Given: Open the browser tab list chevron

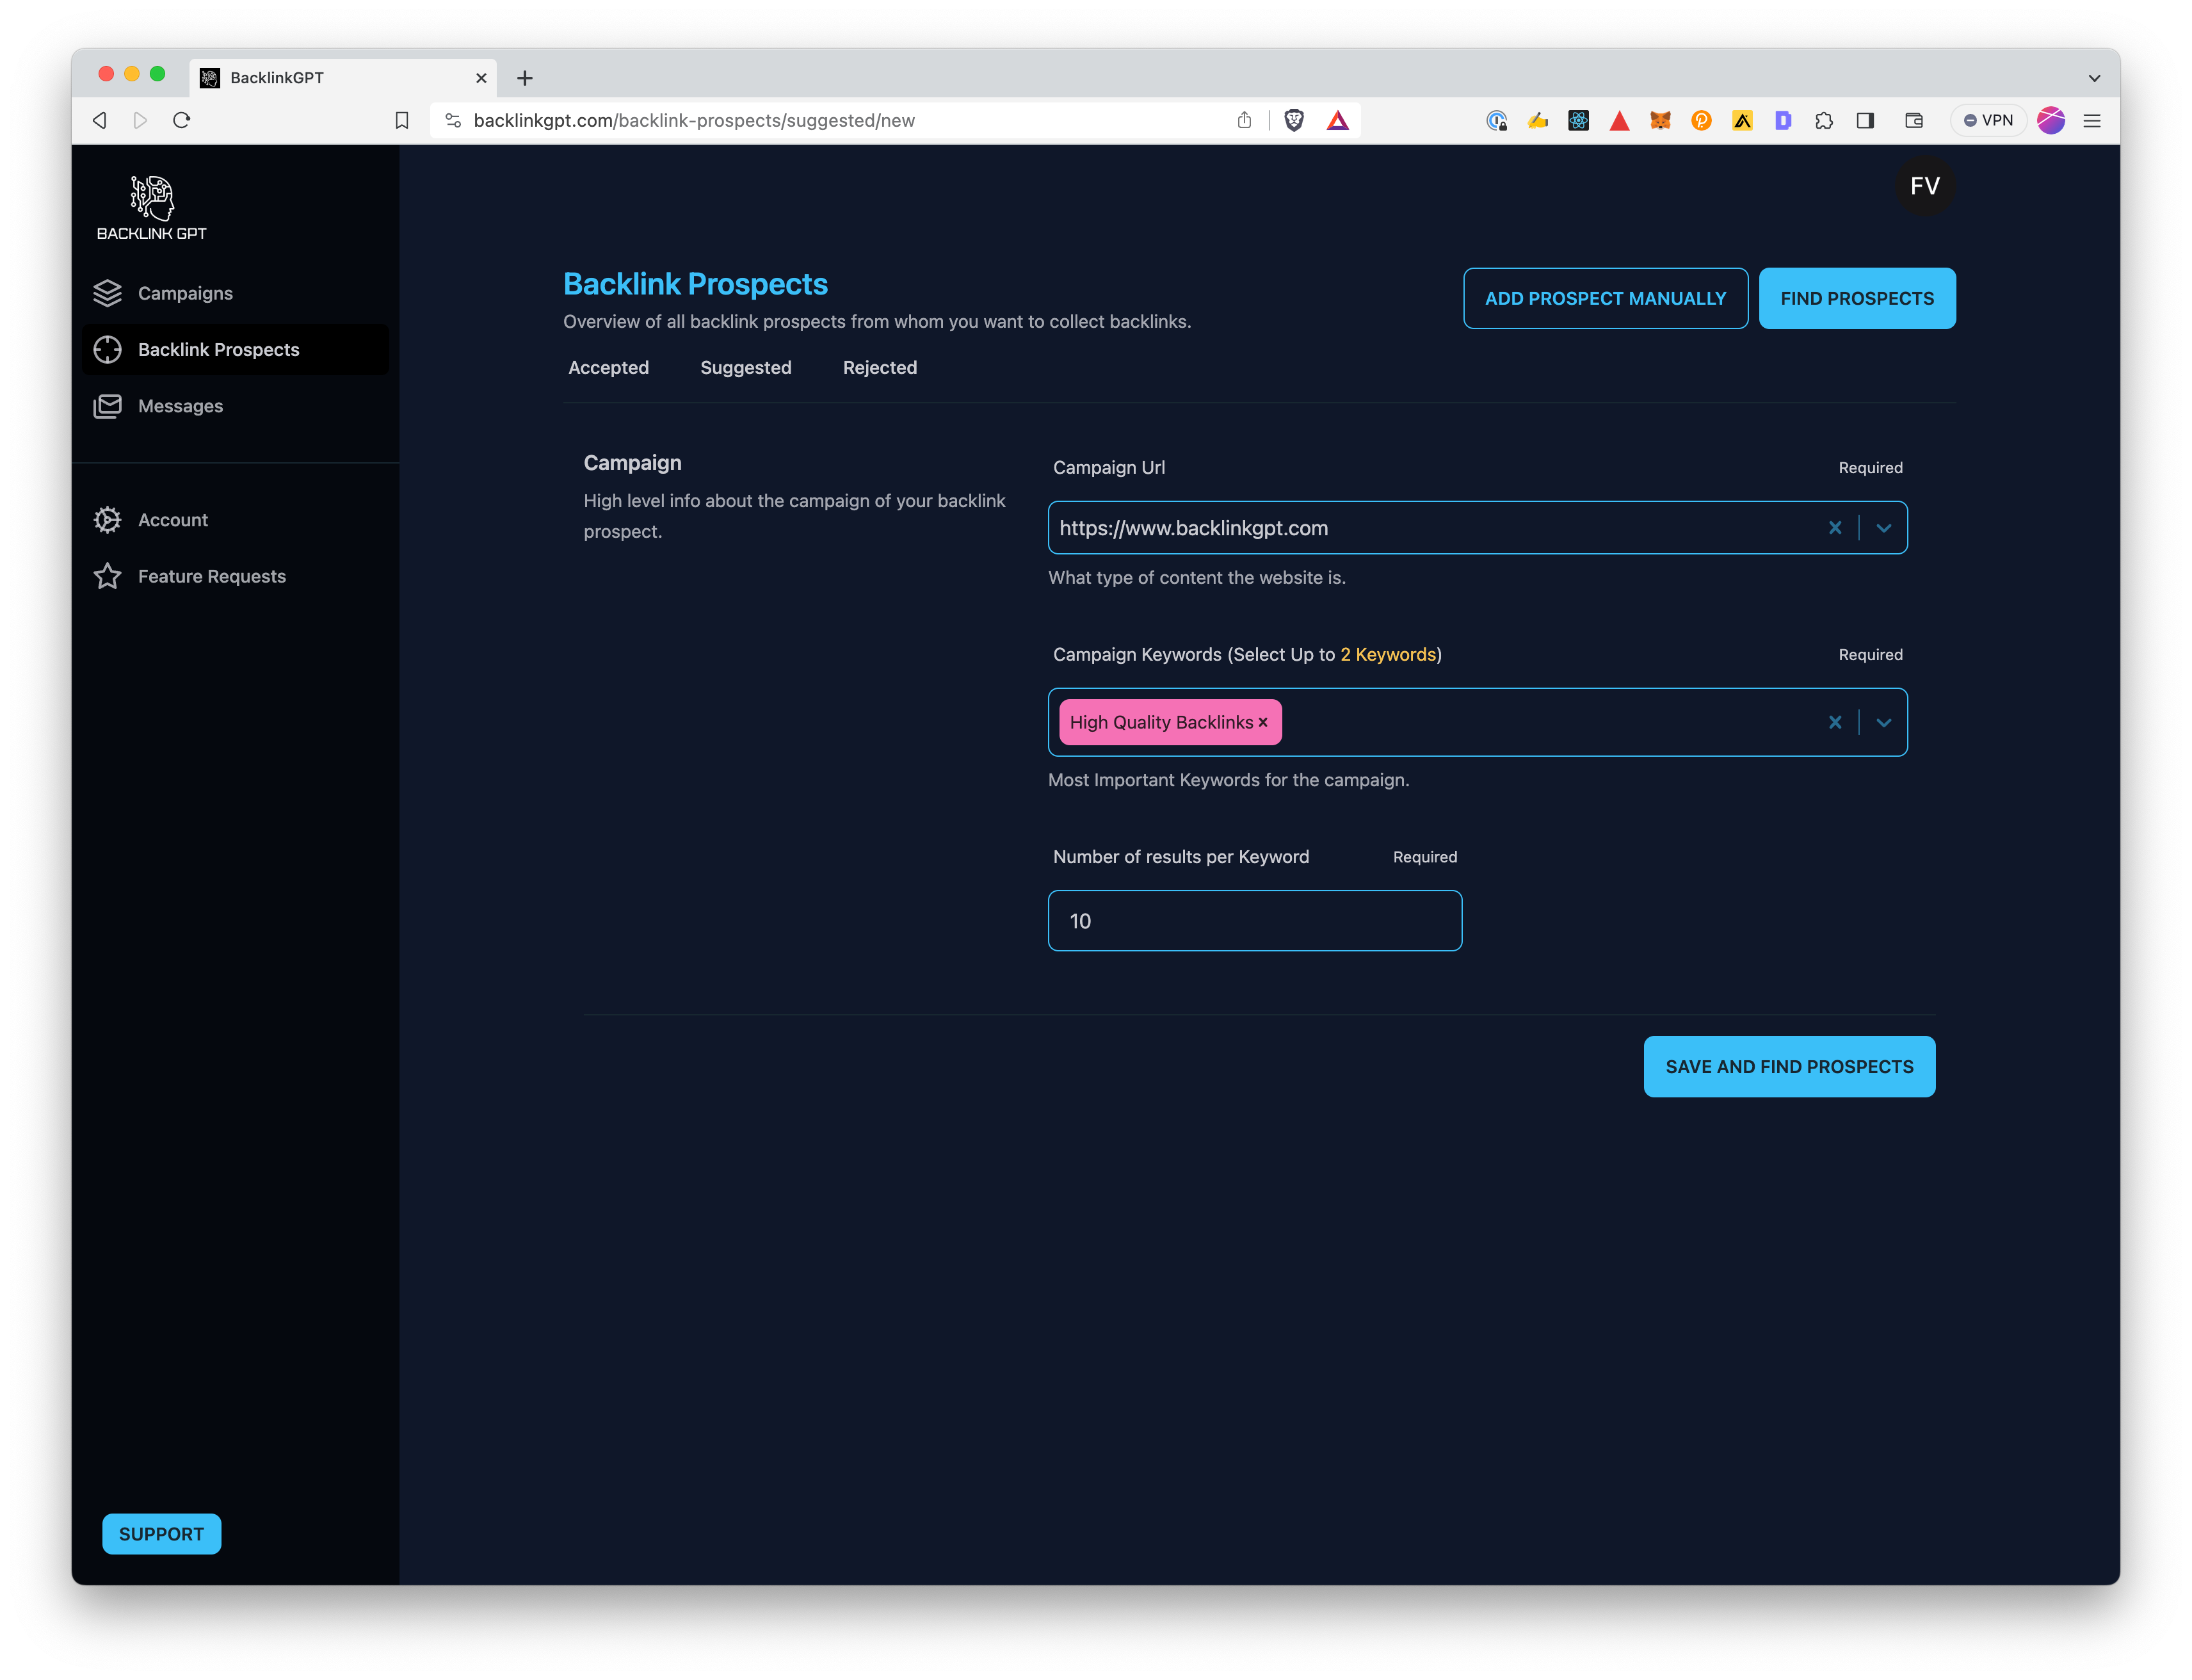Looking at the screenshot, I should click(x=2094, y=78).
